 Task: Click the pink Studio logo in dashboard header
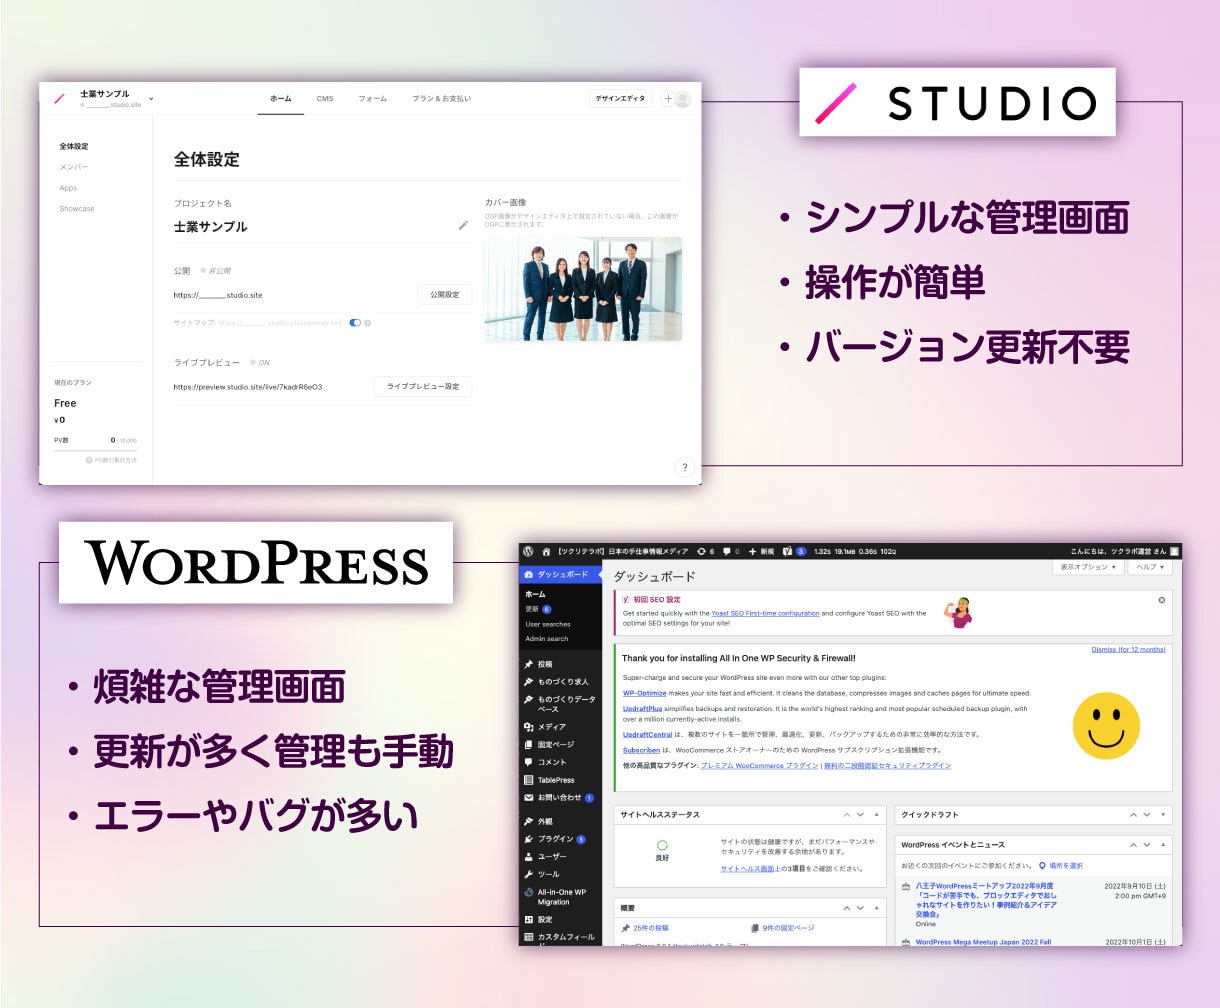[x=59, y=98]
